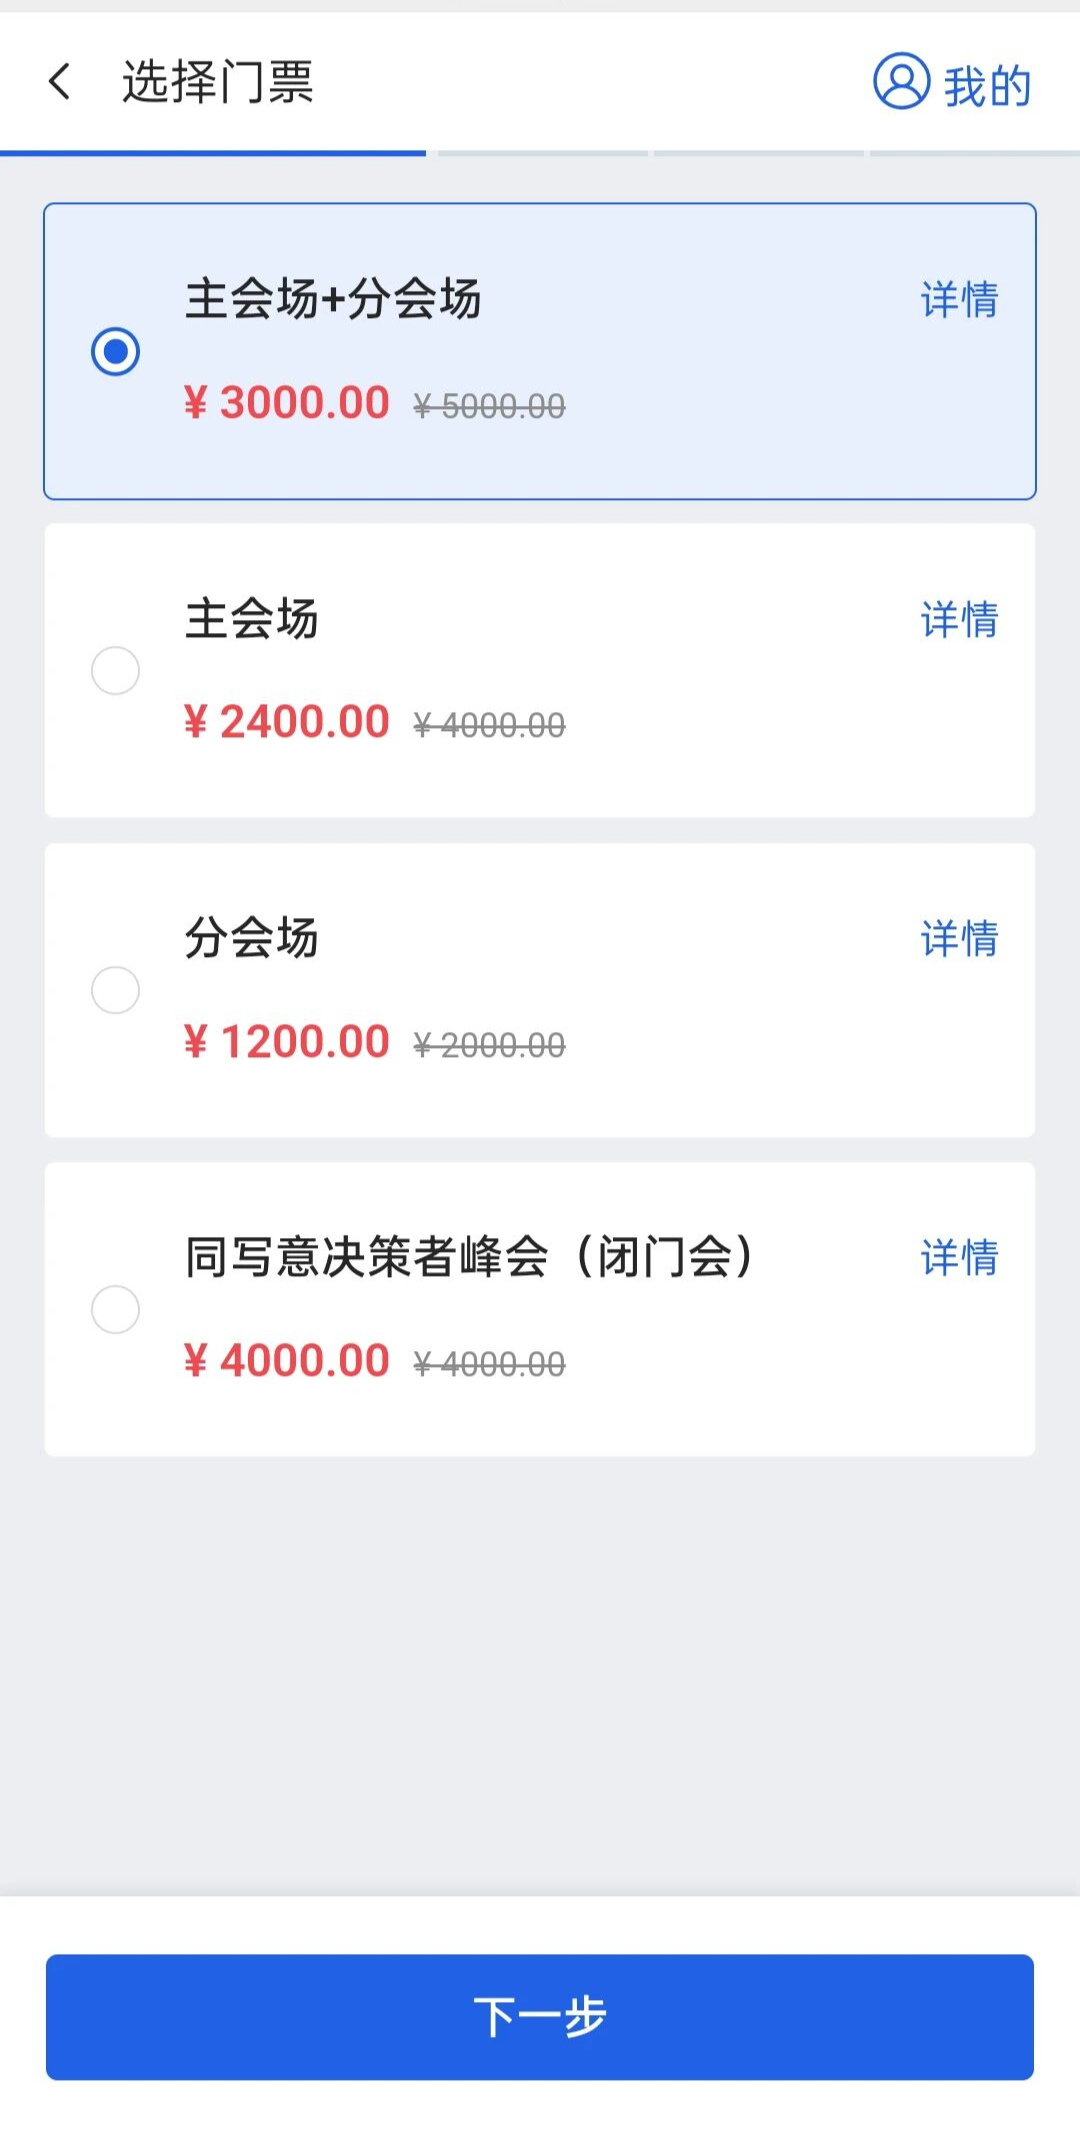
Task: Select the 同写意决策者峰会 radio button
Action: coord(115,1309)
